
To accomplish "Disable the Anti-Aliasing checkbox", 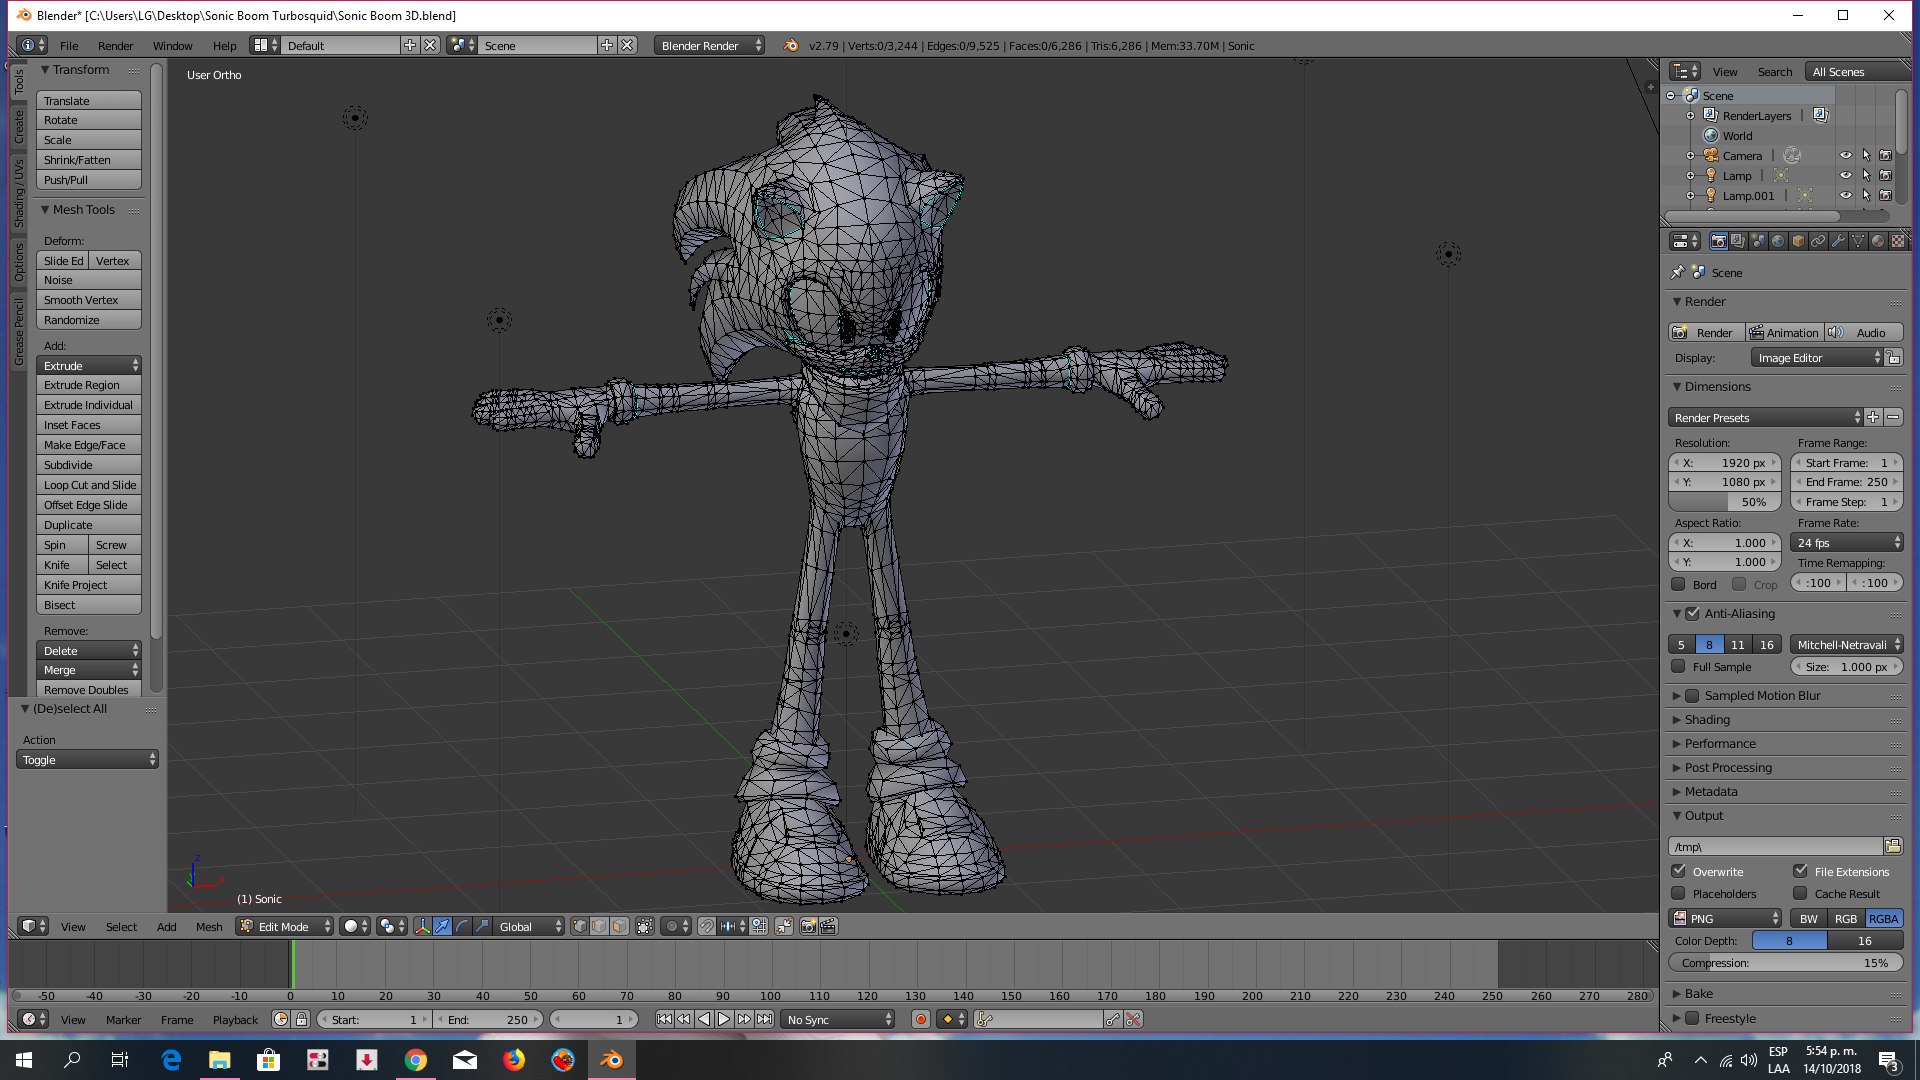I will coord(1692,614).
